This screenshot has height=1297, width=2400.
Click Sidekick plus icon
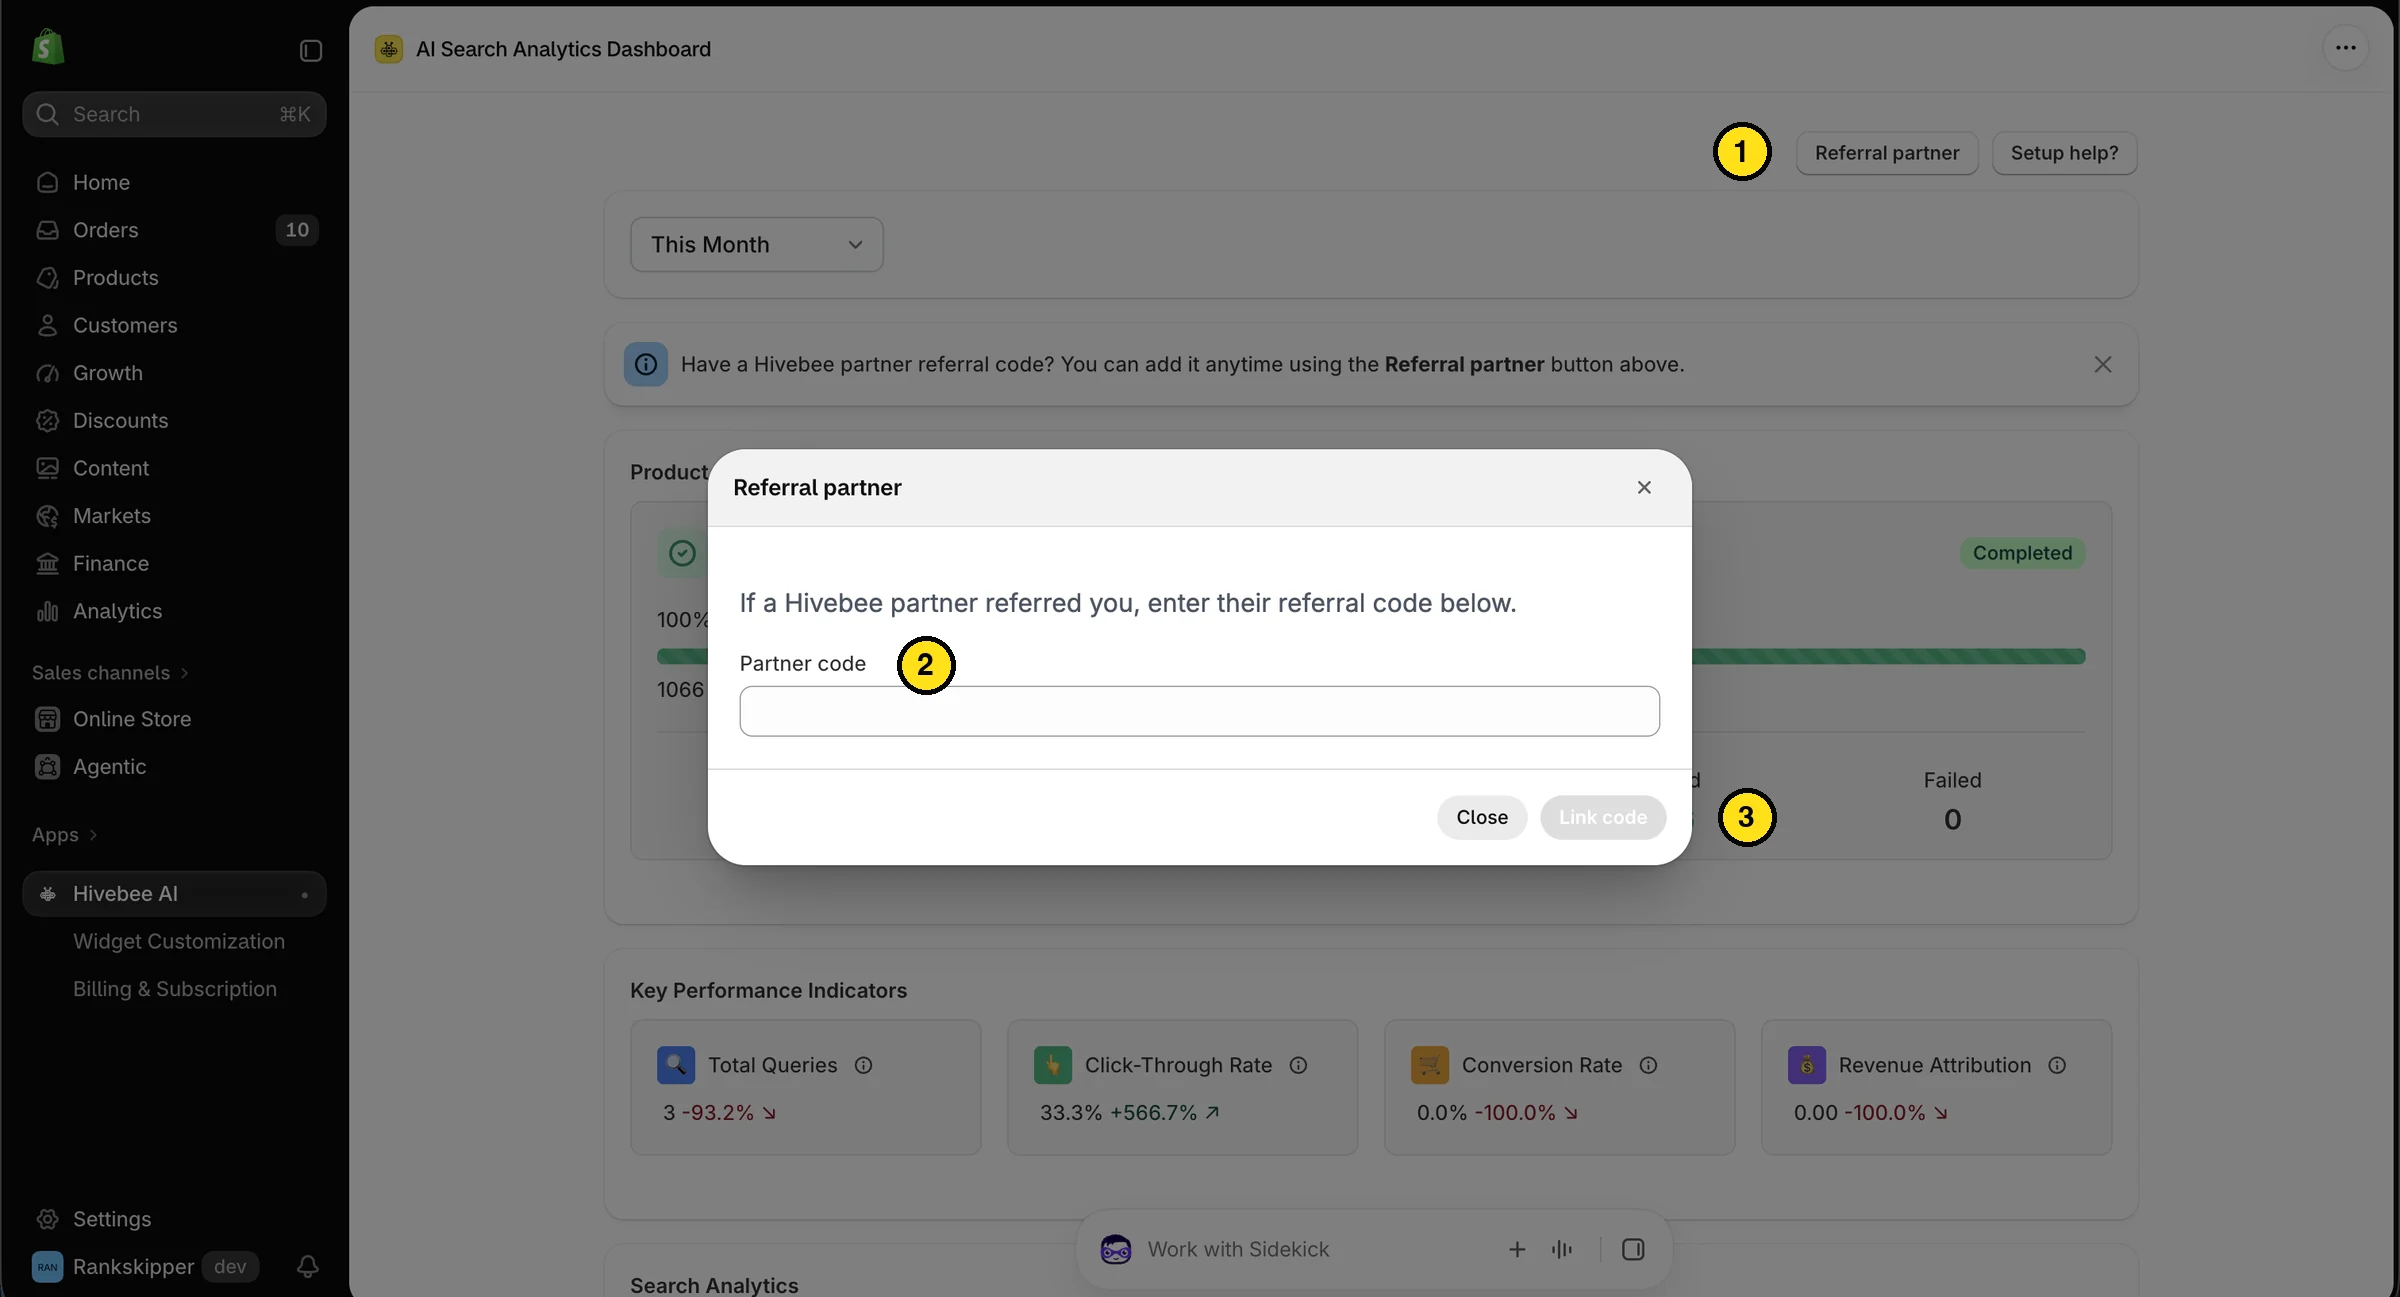point(1516,1249)
